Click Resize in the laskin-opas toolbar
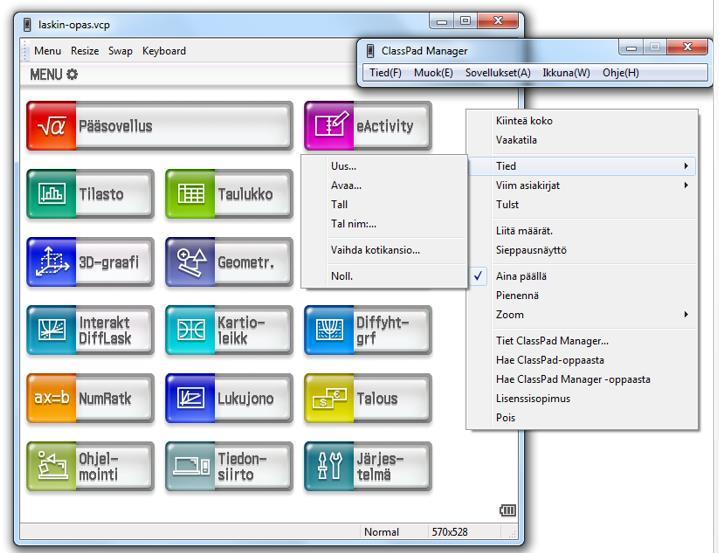 pos(85,51)
